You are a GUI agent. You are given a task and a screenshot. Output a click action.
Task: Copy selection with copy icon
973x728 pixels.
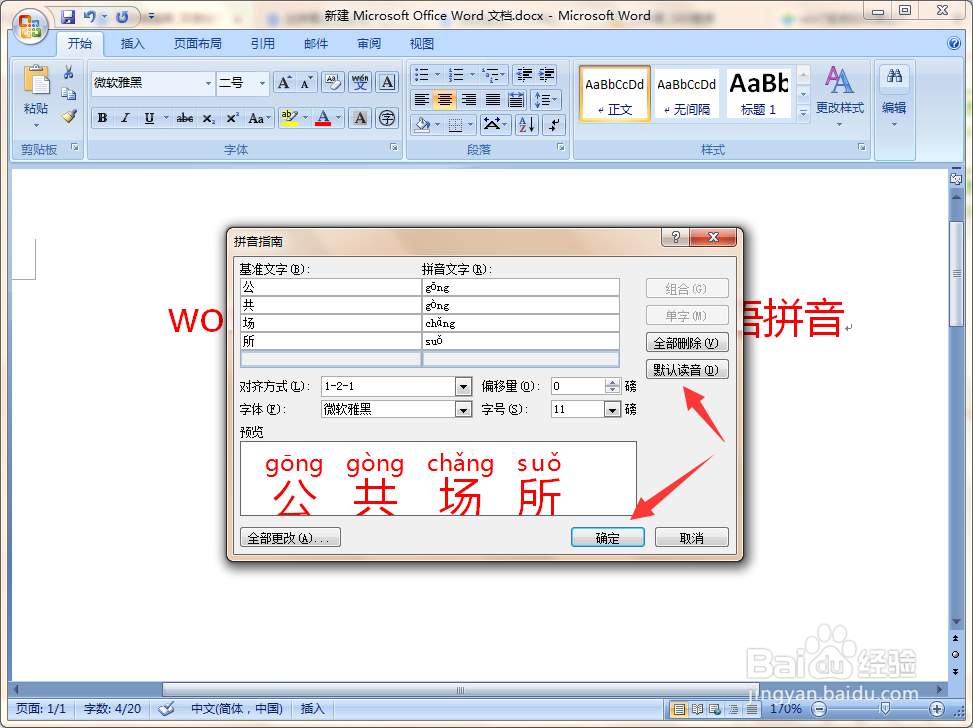(69, 94)
